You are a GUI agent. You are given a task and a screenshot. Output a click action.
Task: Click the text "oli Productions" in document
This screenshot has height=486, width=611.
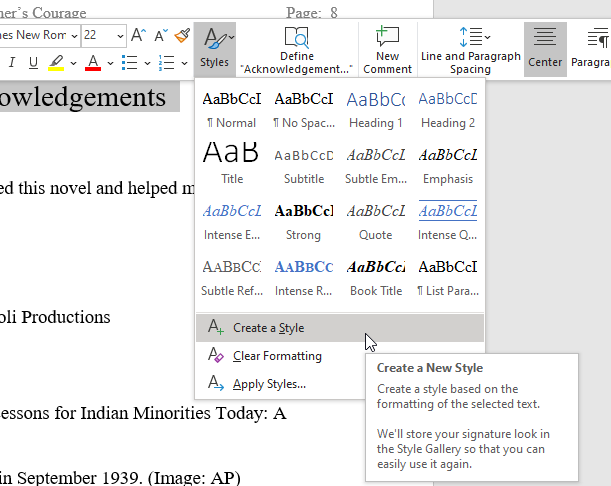pos(55,317)
